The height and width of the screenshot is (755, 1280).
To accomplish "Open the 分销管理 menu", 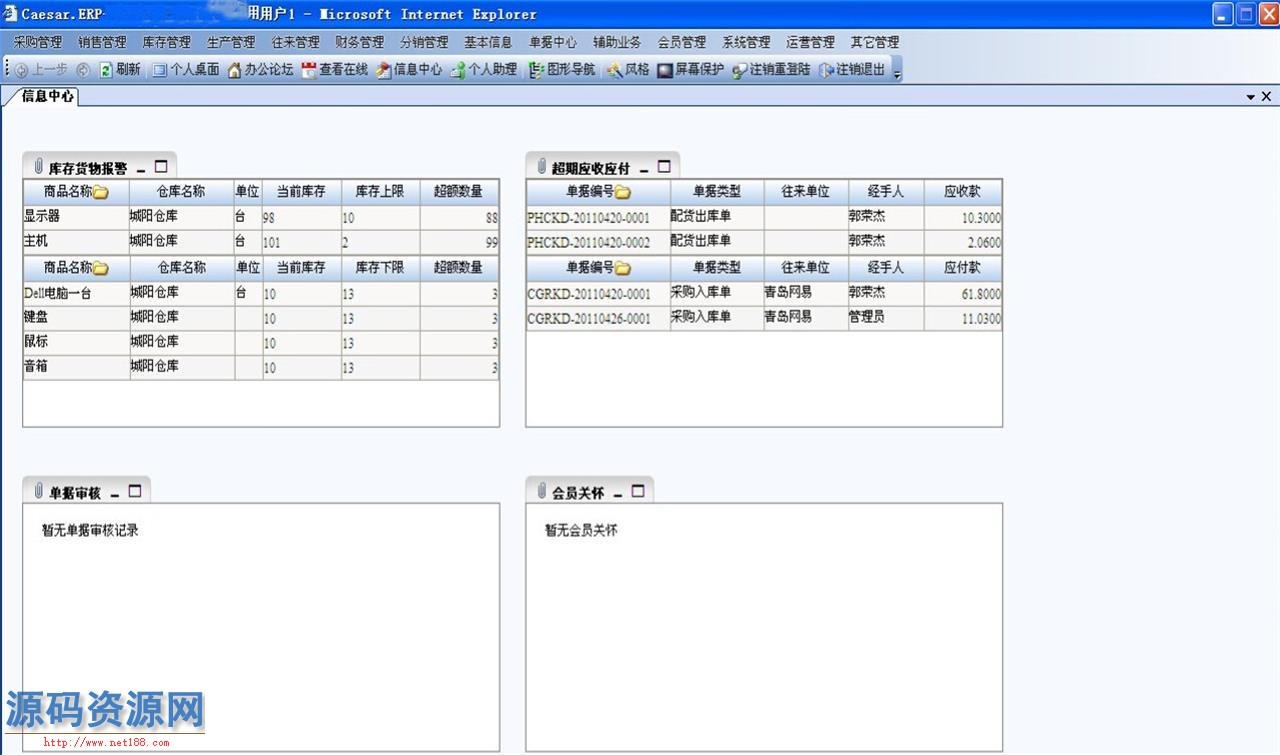I will click(x=424, y=42).
